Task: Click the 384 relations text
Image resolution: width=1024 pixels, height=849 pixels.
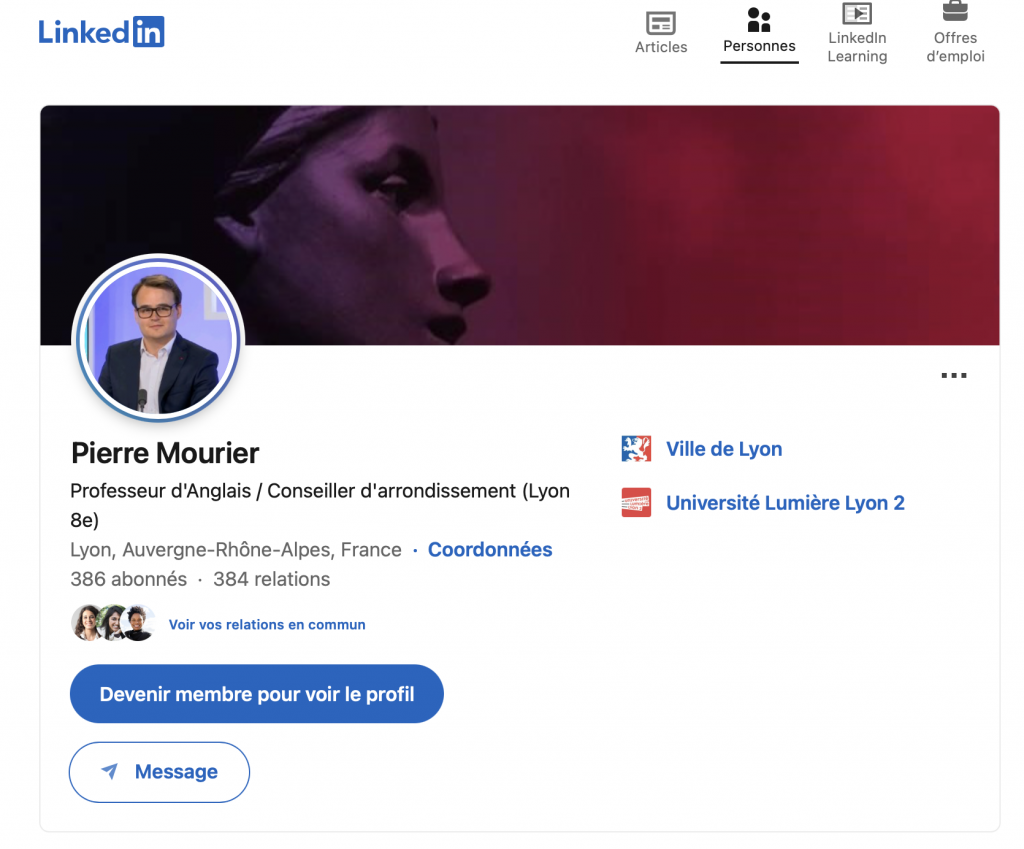Action: coord(272,579)
